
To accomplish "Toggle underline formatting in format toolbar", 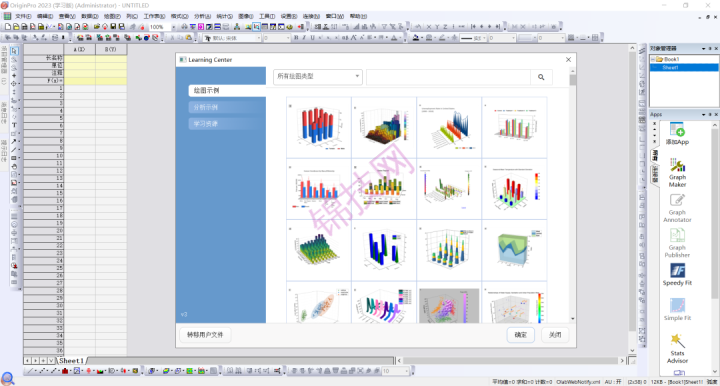I will coord(312,38).
